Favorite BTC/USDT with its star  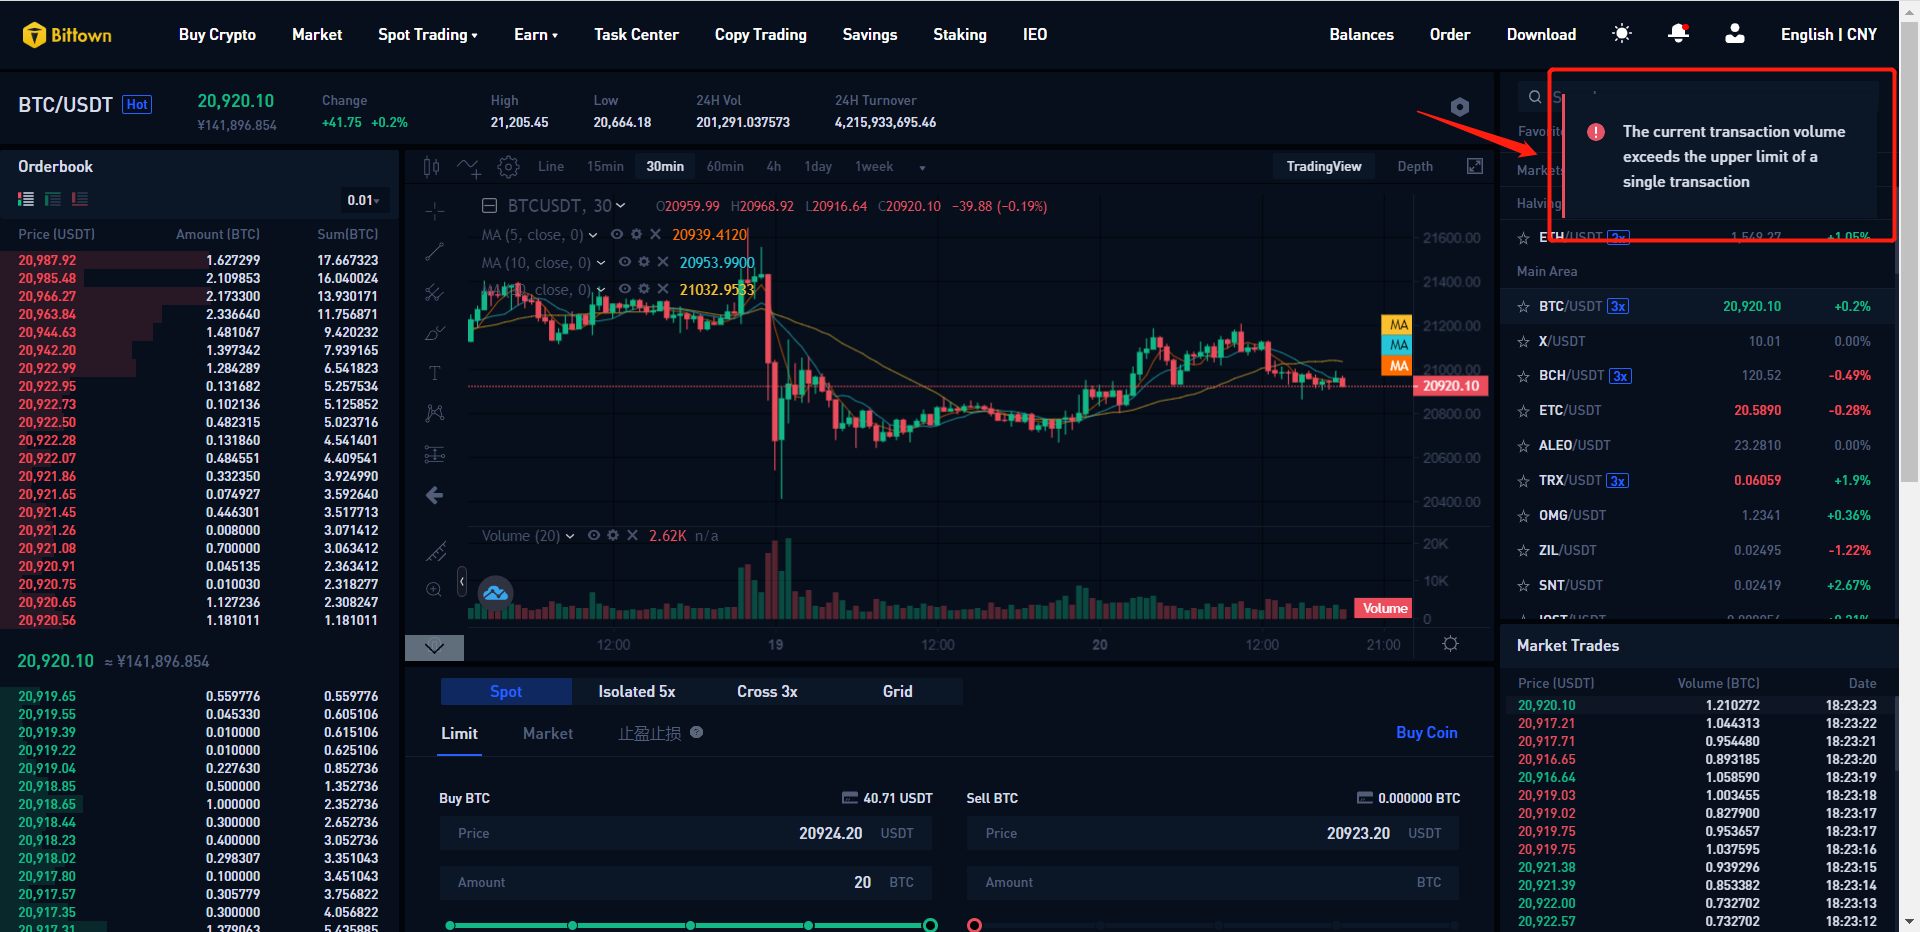coord(1524,307)
